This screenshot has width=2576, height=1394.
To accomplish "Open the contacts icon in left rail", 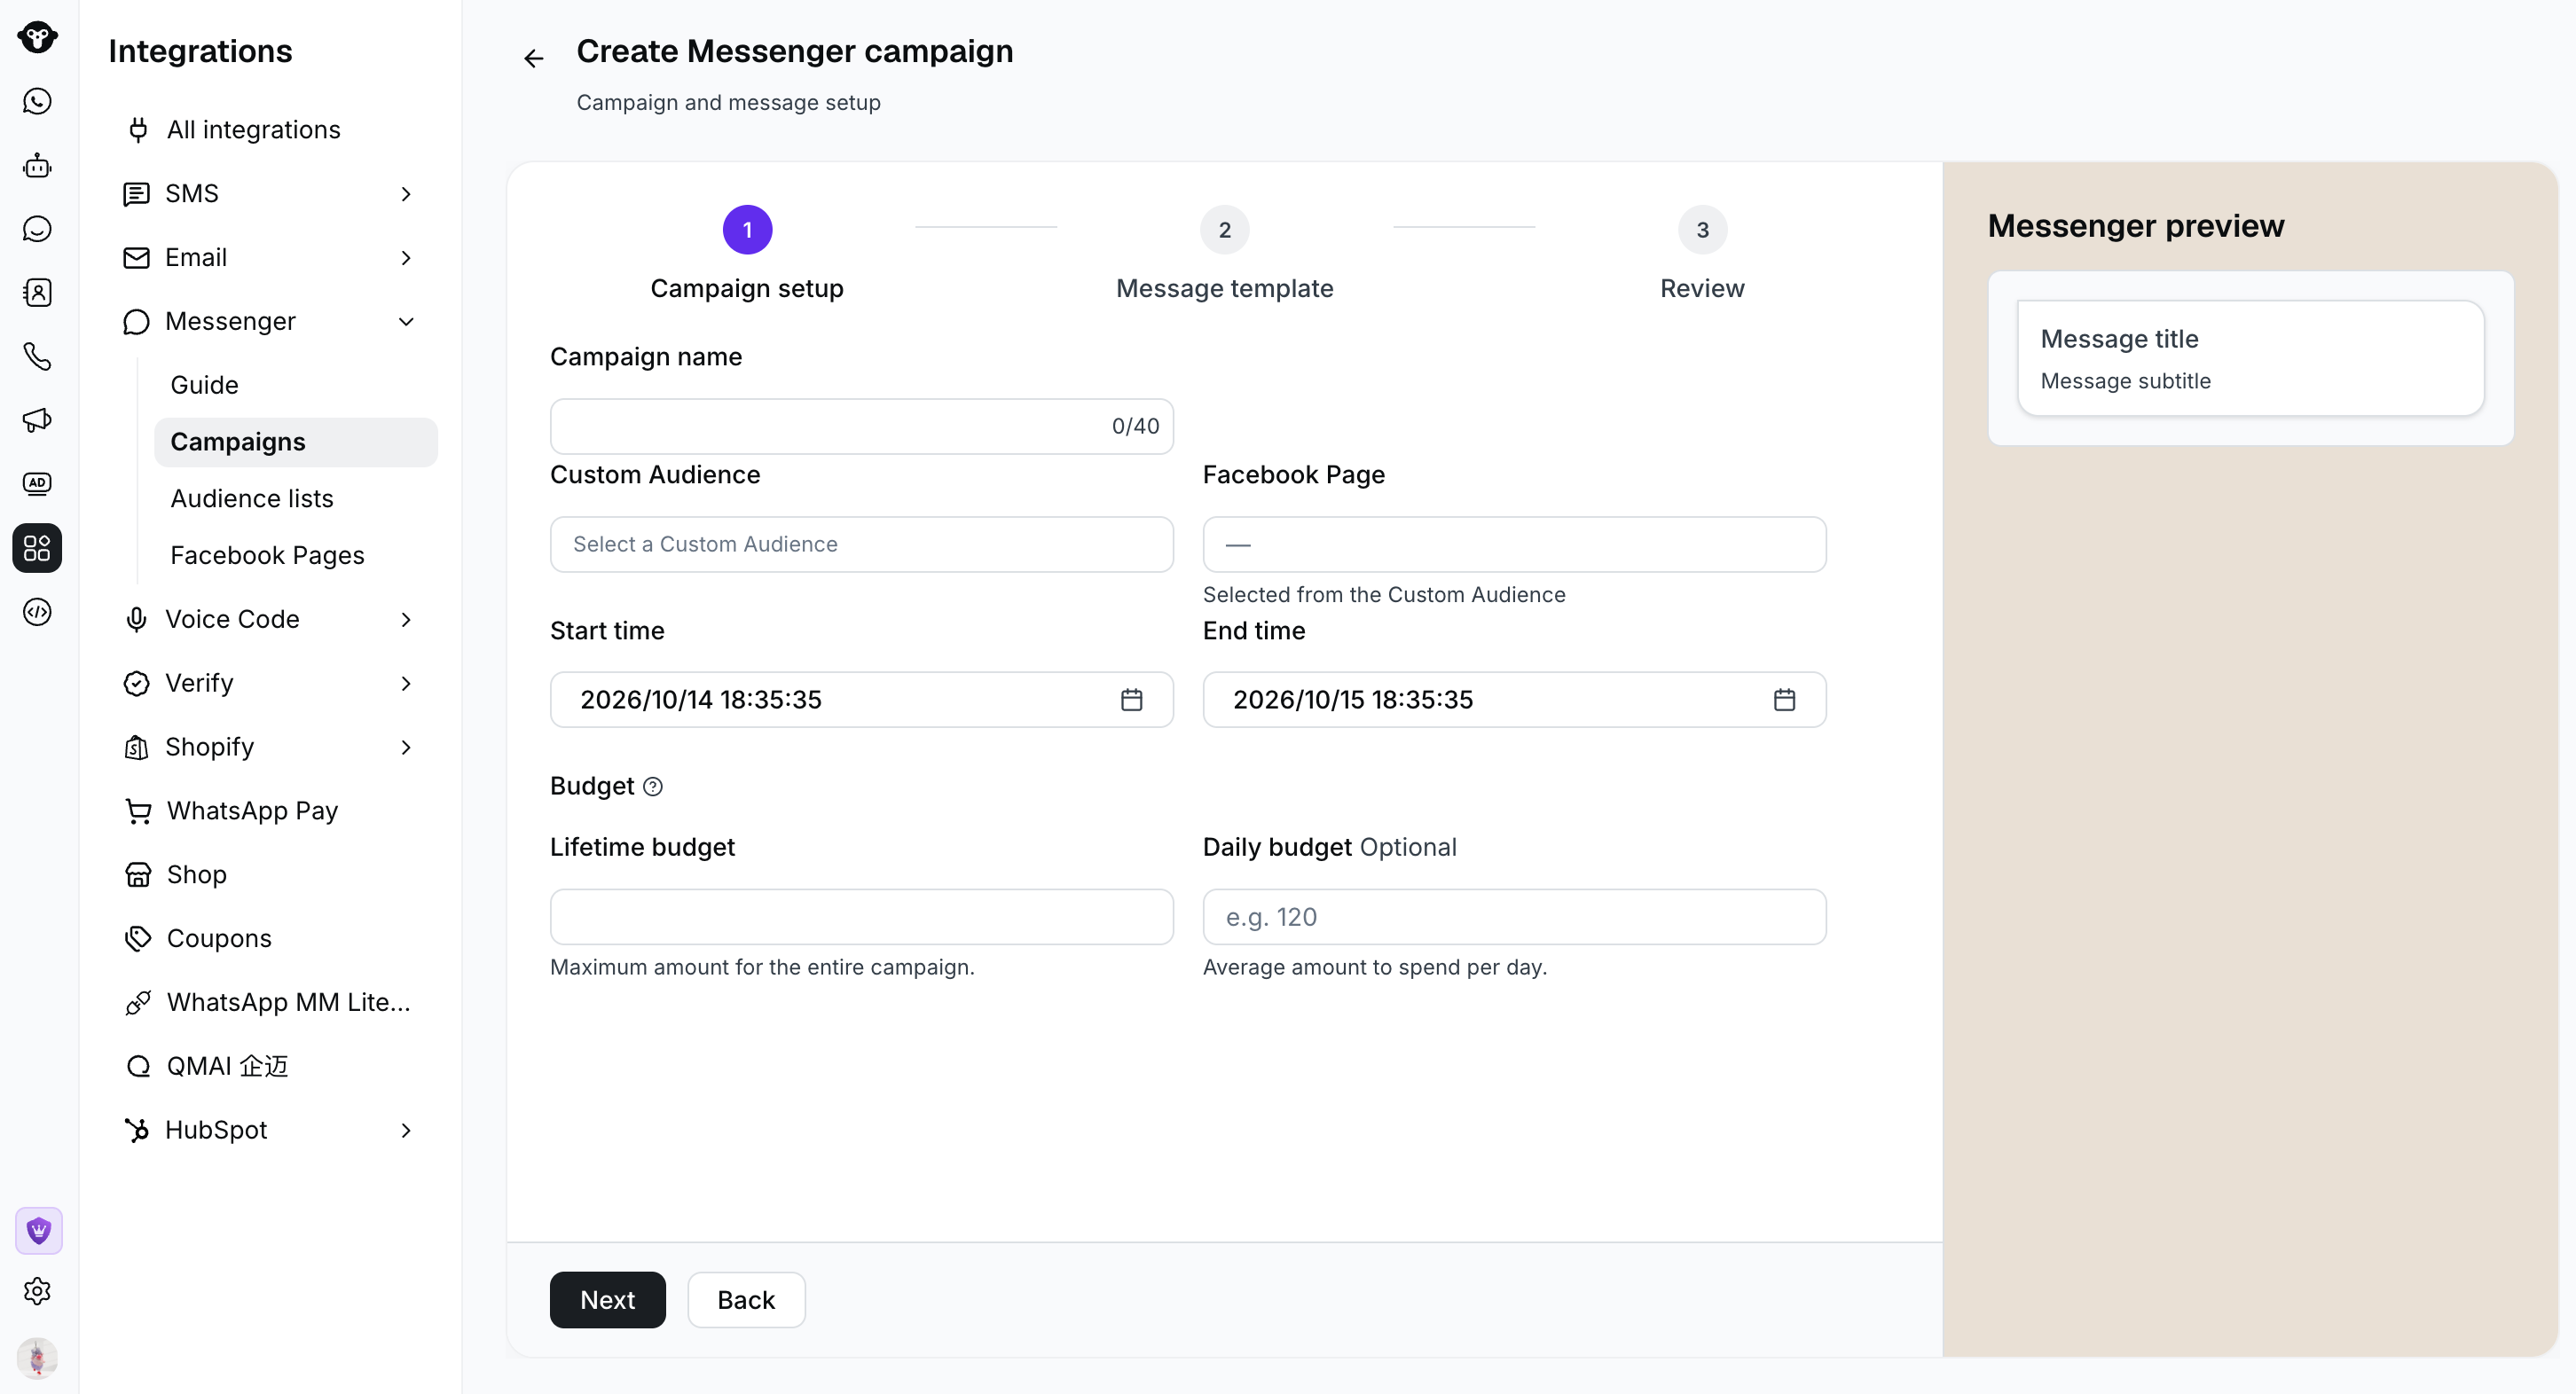I will (x=37, y=293).
